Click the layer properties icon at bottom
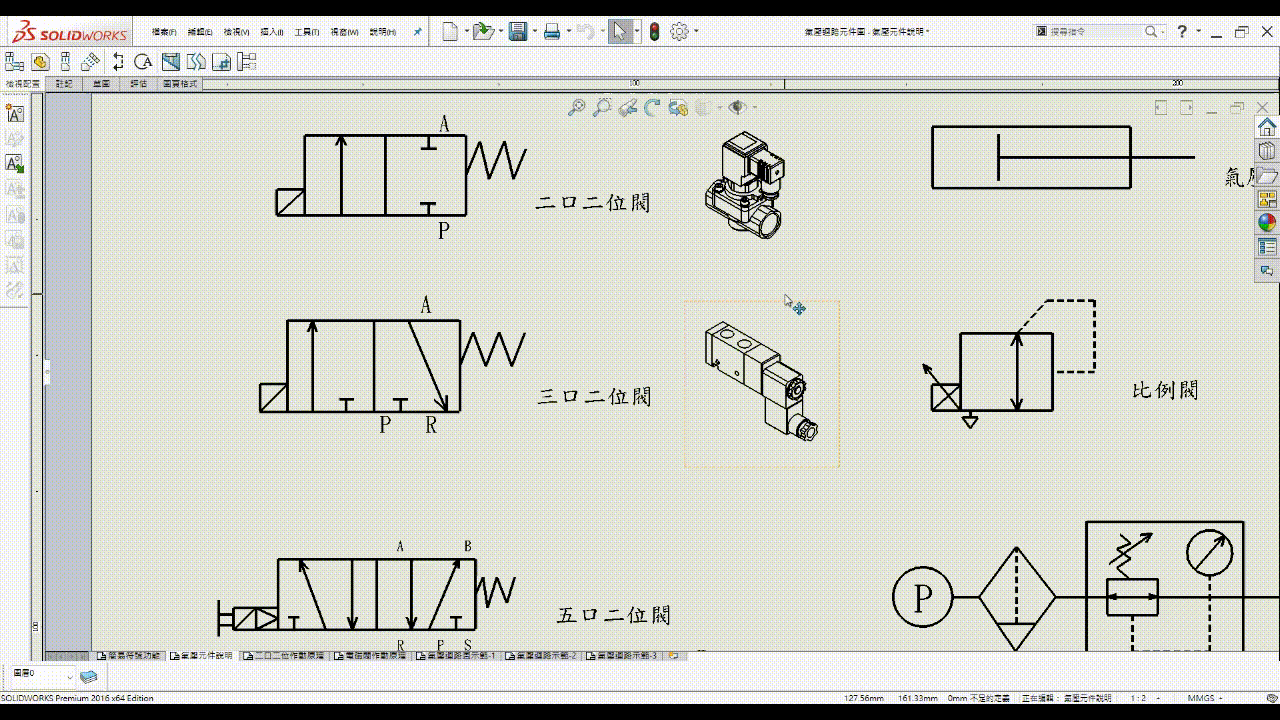Viewport: 1280px width, 720px height. pos(88,677)
